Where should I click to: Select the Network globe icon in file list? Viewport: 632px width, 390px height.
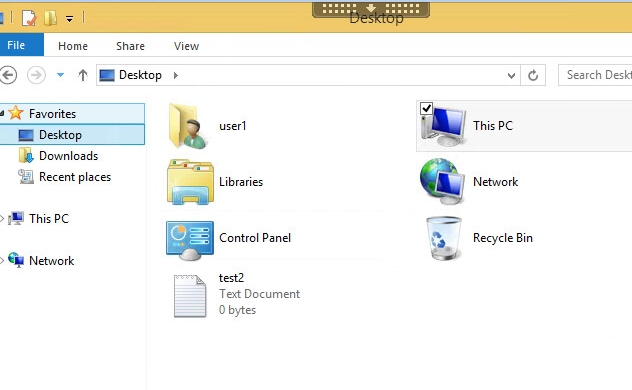(443, 181)
